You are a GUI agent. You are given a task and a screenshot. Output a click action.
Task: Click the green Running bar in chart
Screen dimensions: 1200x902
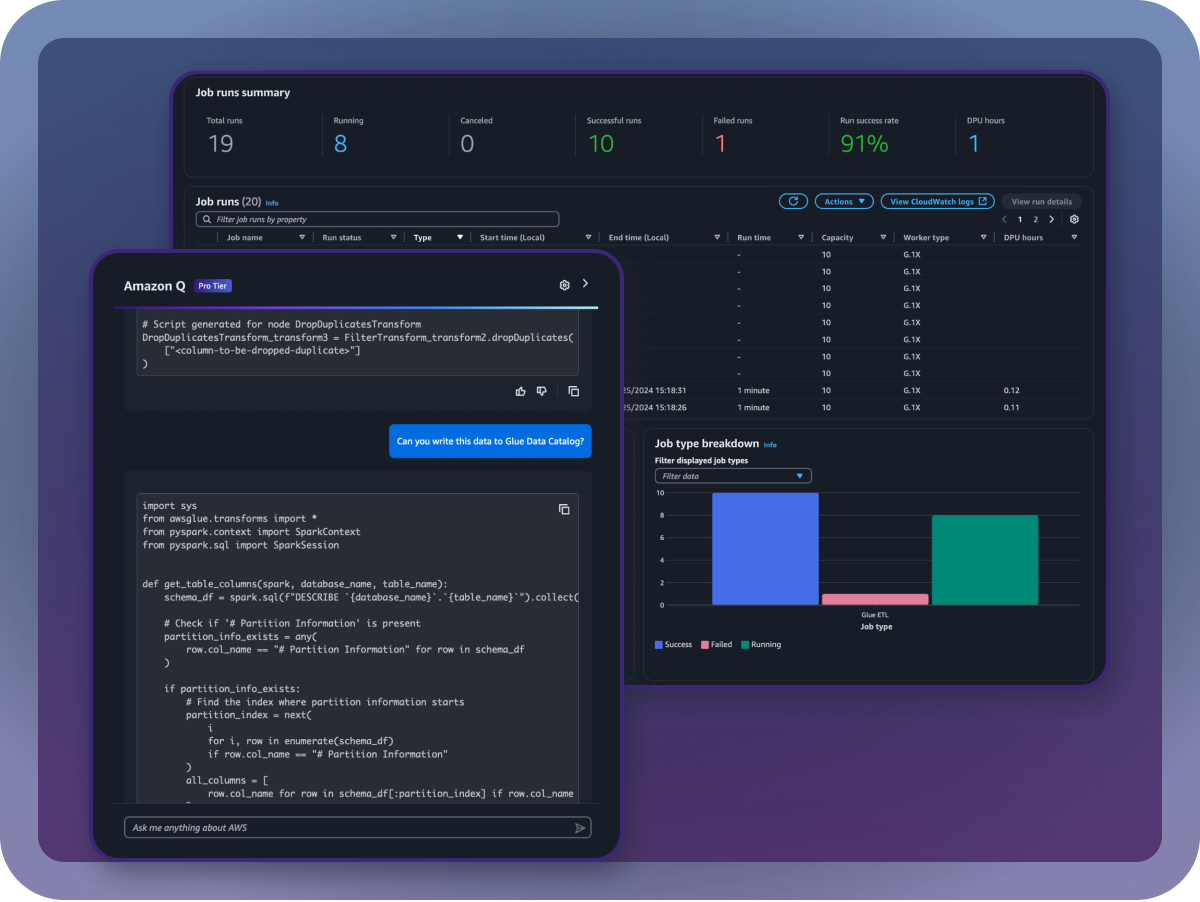pyautogui.click(x=984, y=560)
